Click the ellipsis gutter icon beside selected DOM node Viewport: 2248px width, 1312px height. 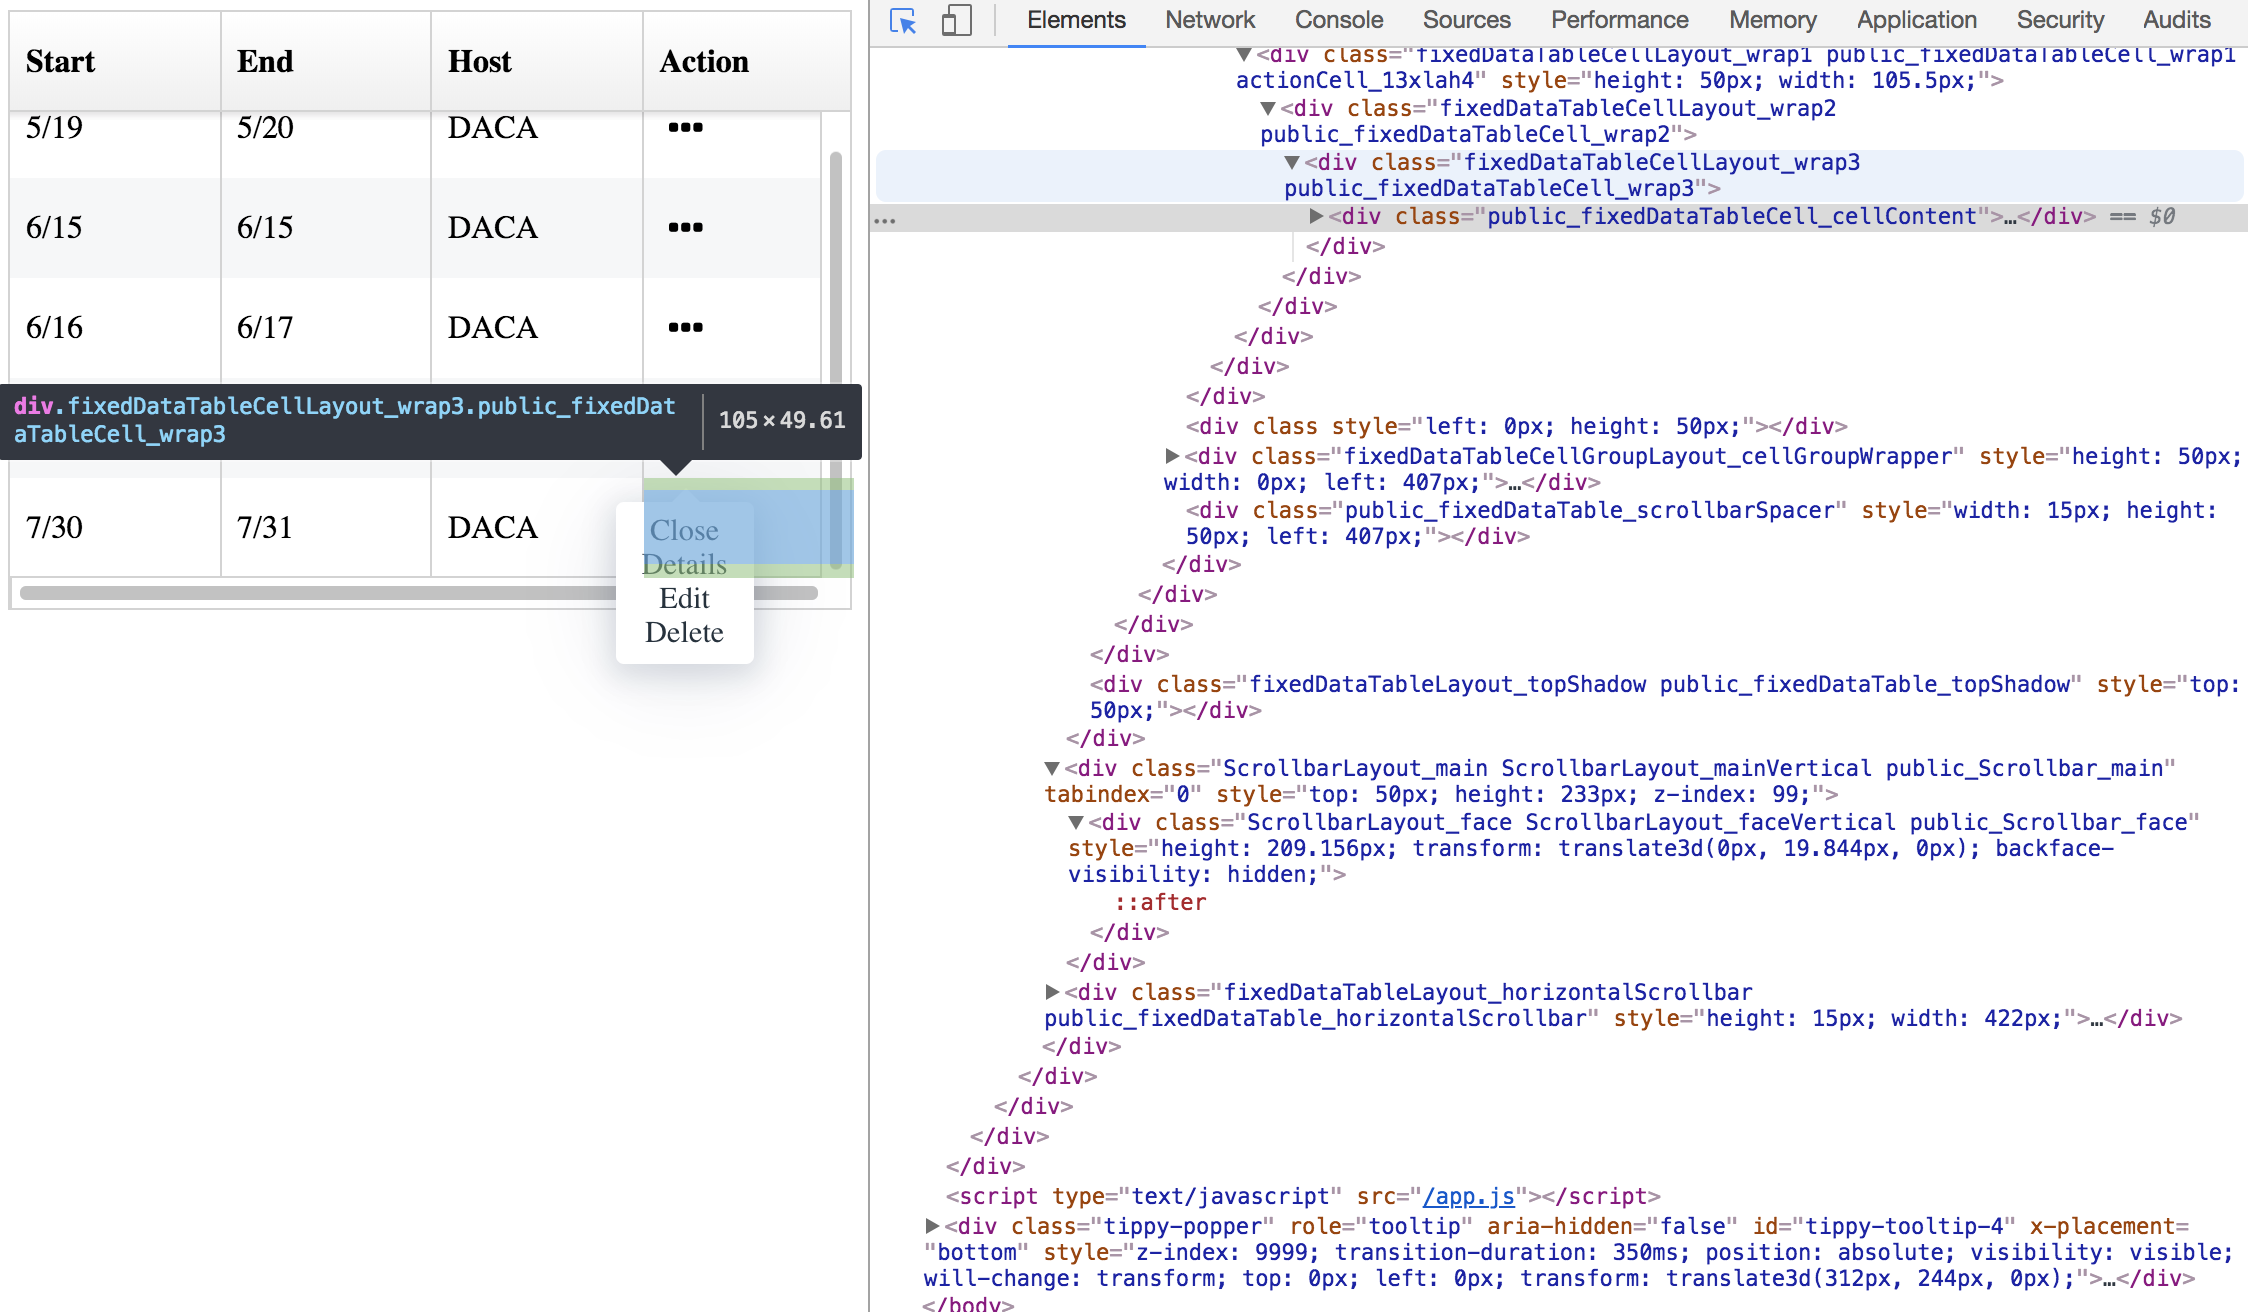(x=885, y=219)
